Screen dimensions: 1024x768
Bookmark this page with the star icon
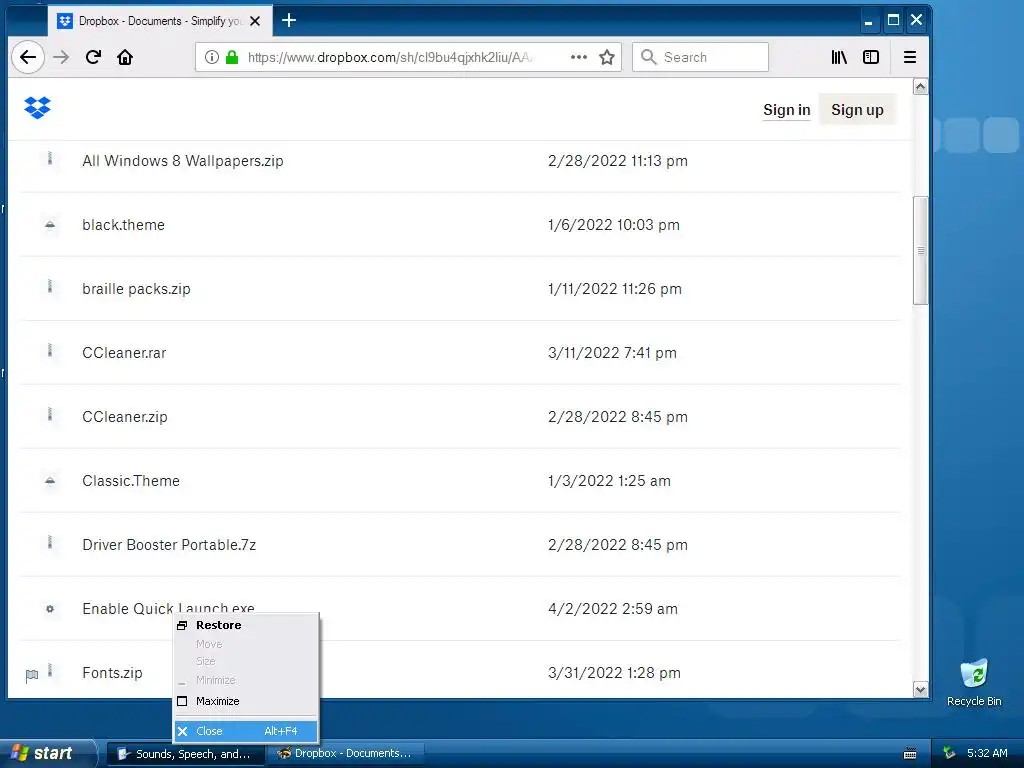pyautogui.click(x=607, y=57)
